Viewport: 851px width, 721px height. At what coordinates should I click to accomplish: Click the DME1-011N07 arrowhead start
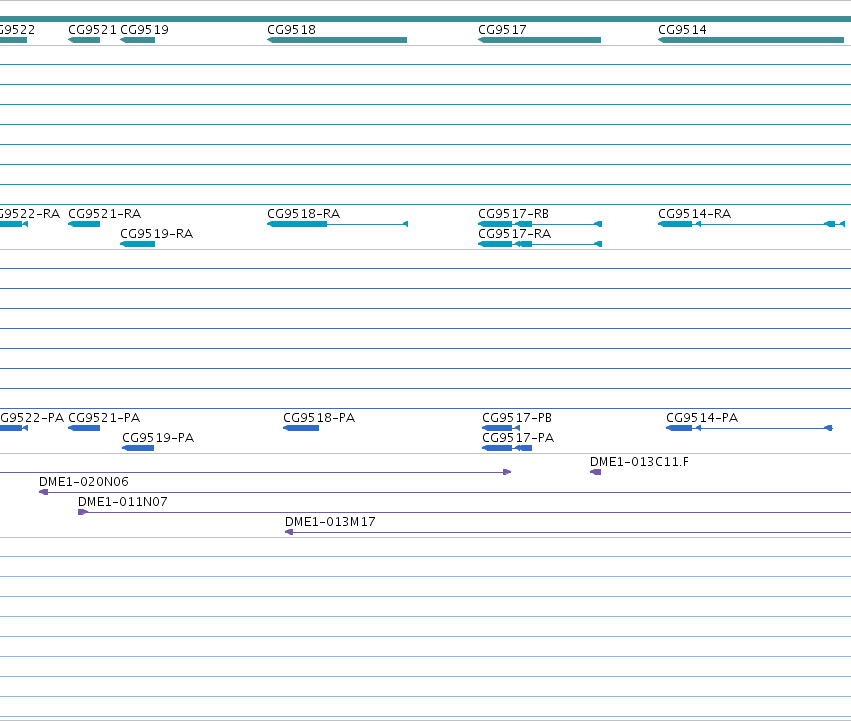82,512
